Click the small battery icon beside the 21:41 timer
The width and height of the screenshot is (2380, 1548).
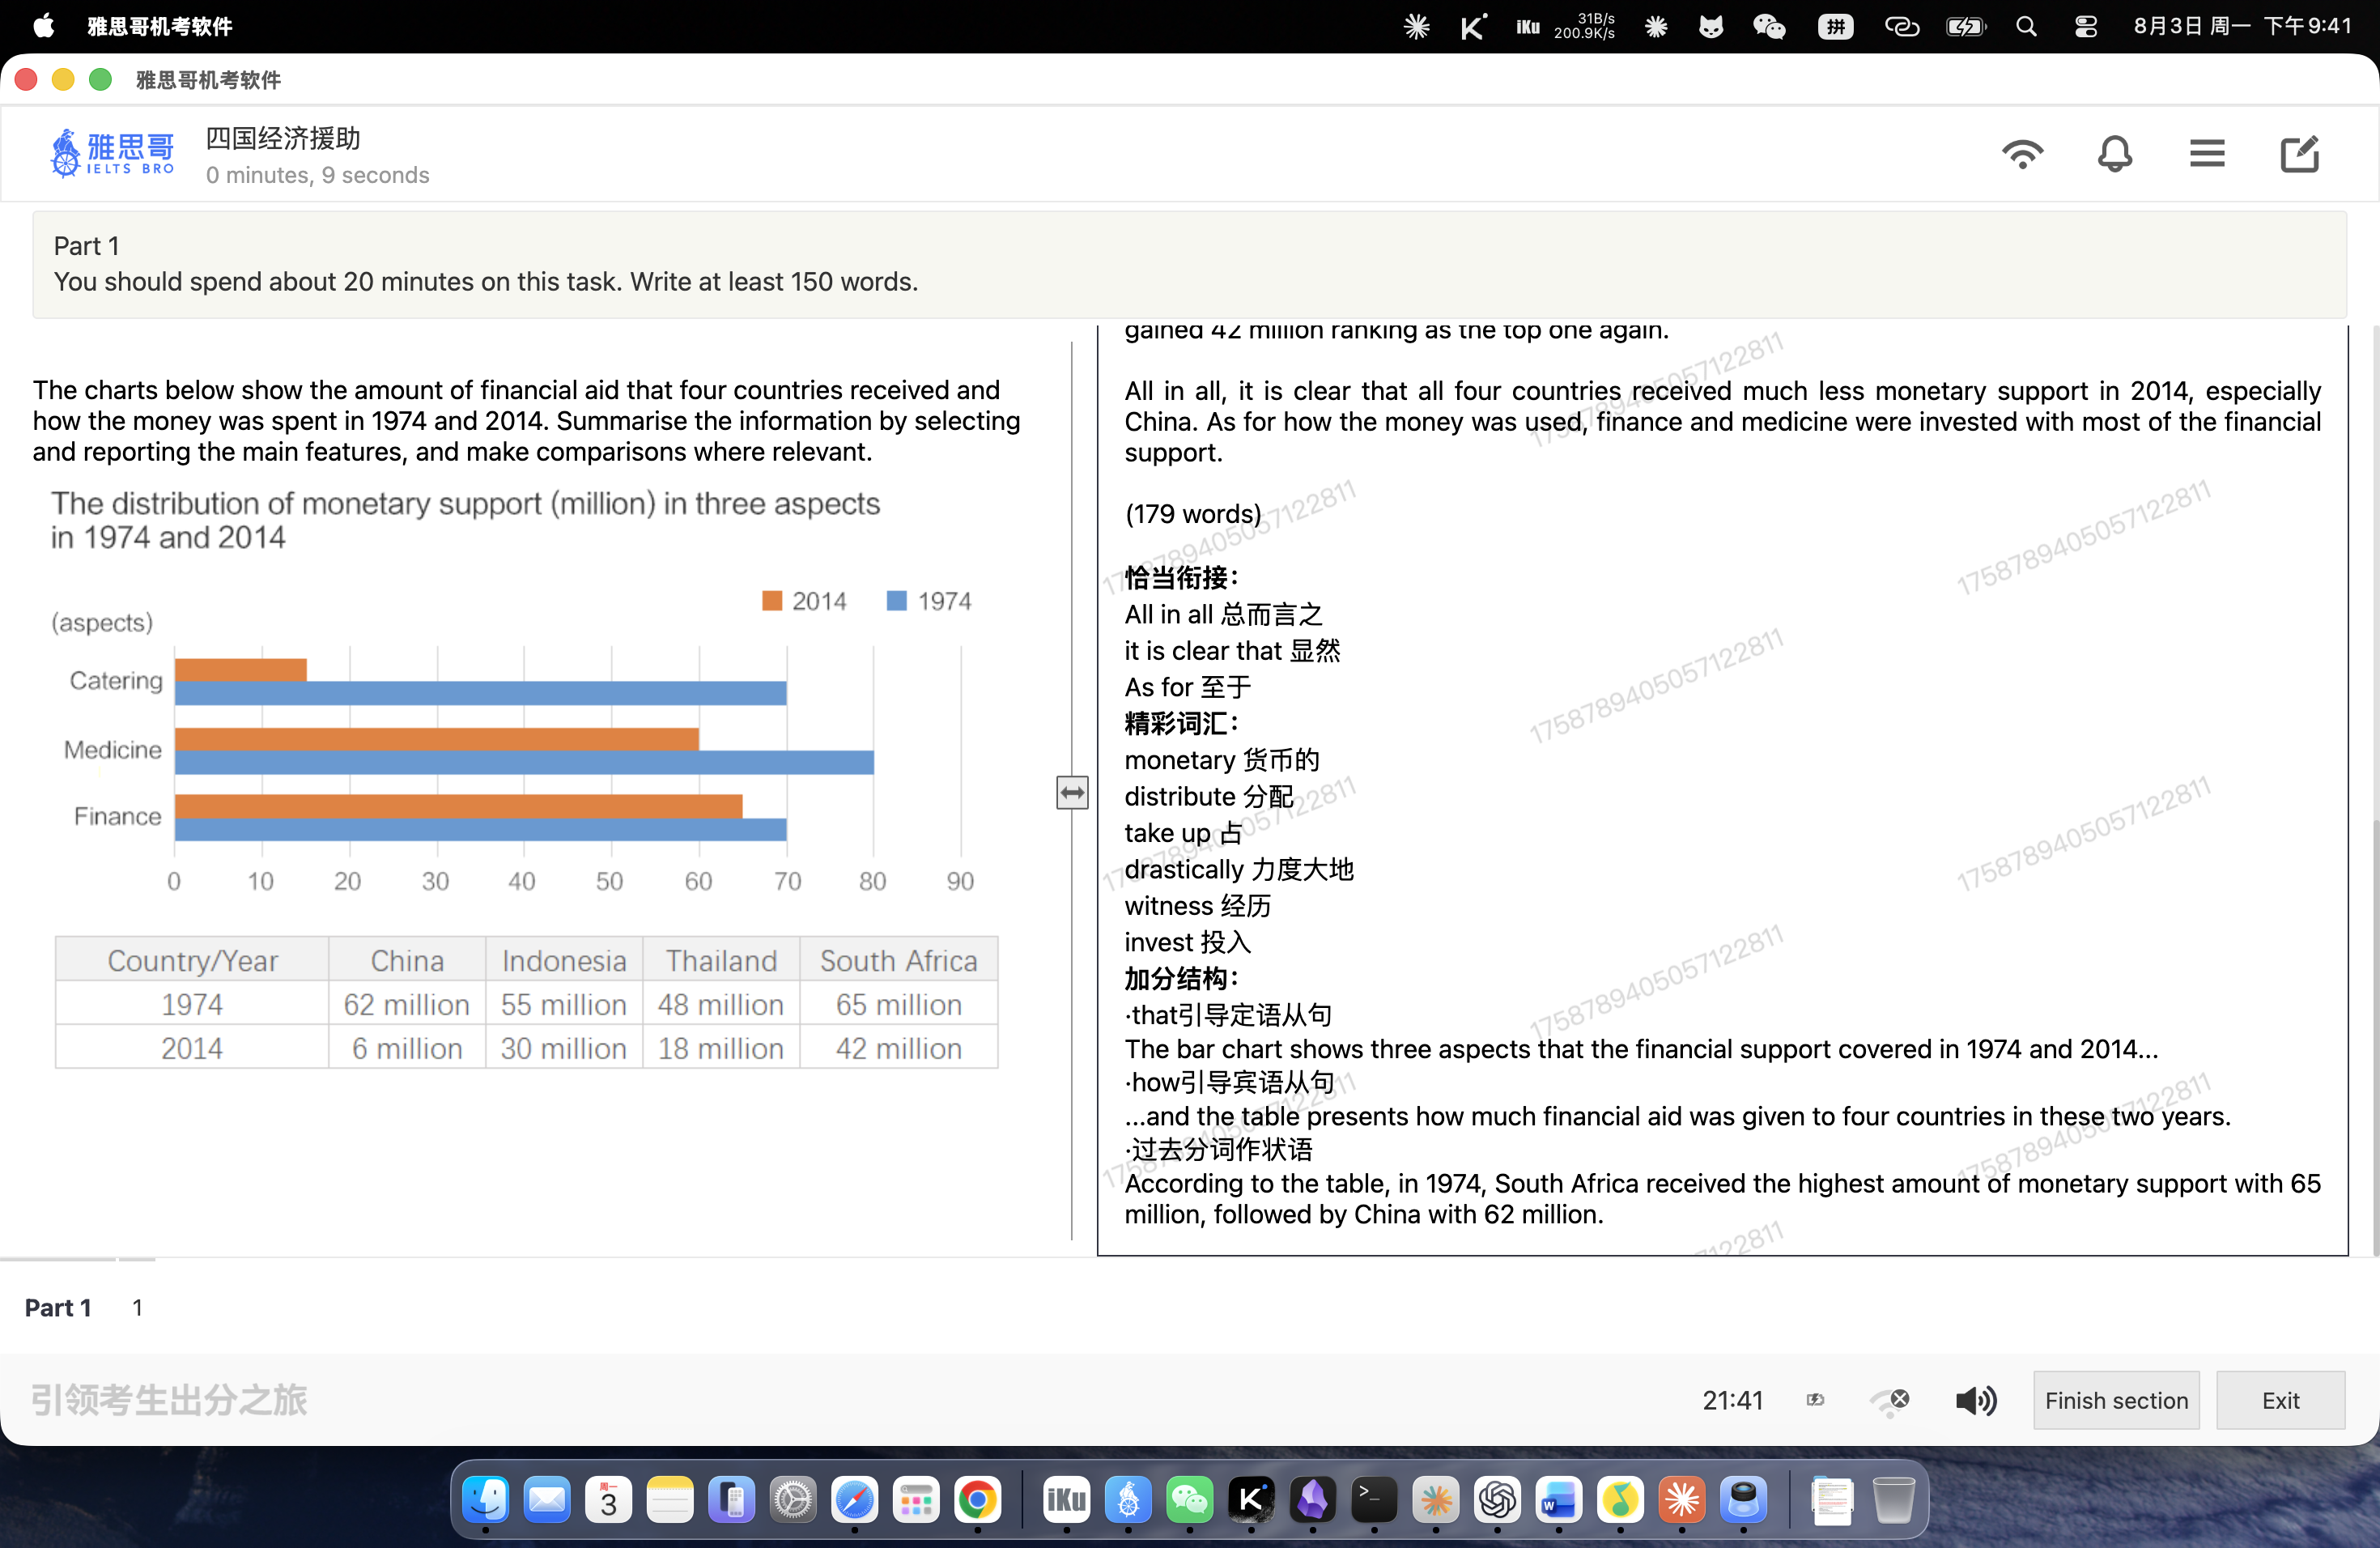1815,1400
